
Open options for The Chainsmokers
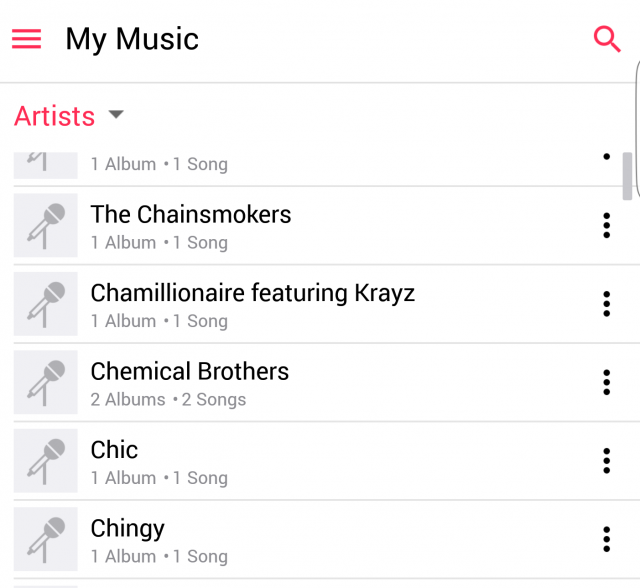tap(606, 226)
